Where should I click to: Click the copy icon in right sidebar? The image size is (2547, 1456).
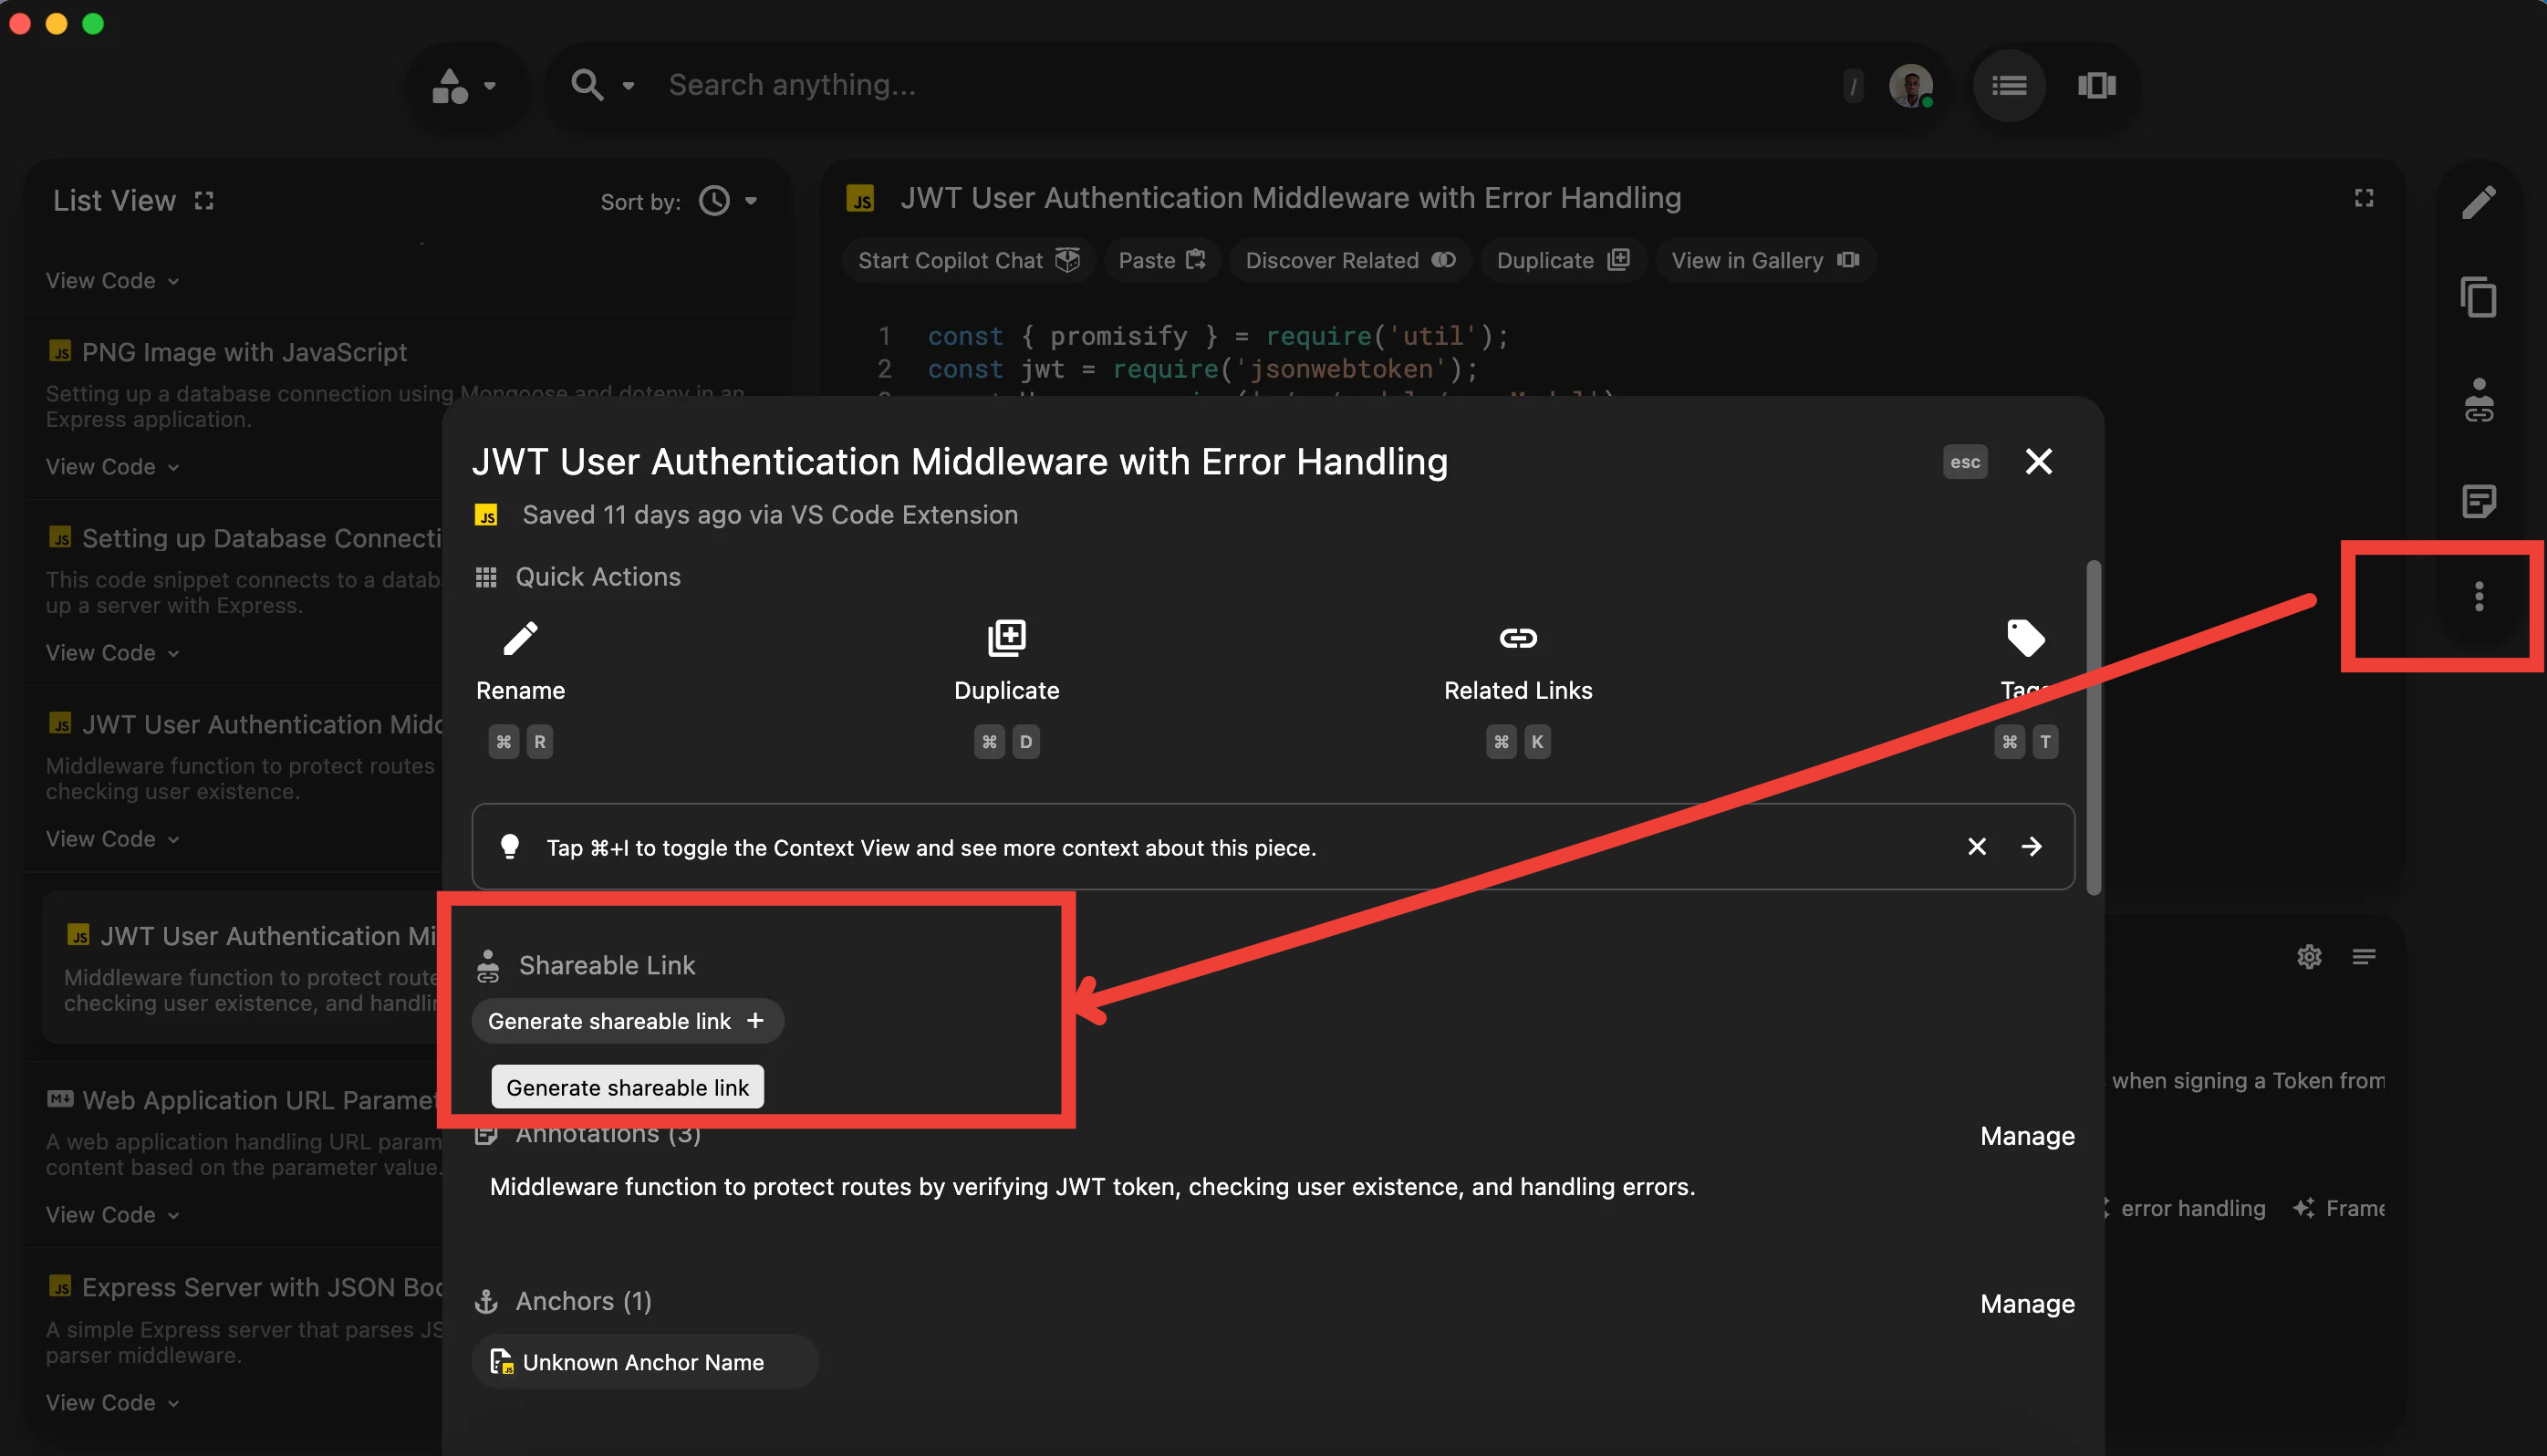pyautogui.click(x=2478, y=298)
